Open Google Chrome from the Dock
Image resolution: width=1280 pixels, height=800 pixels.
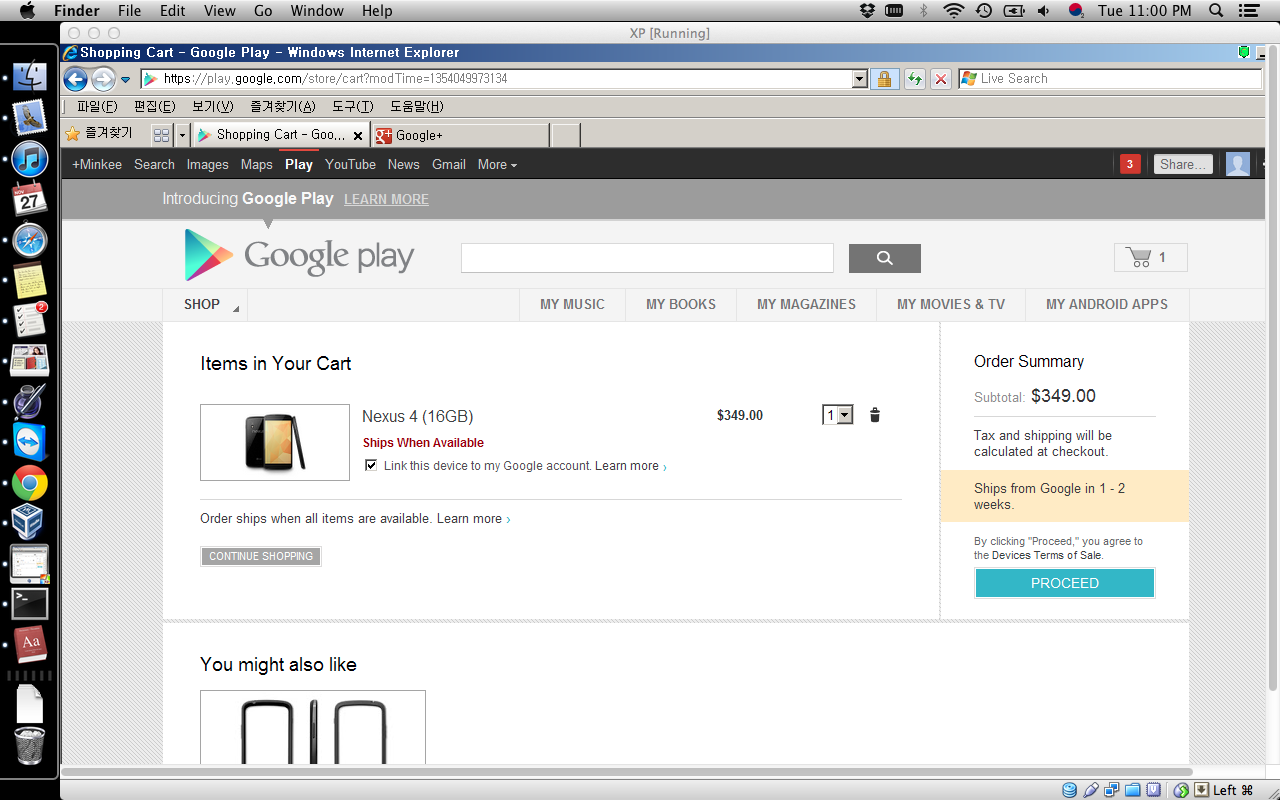coord(30,484)
